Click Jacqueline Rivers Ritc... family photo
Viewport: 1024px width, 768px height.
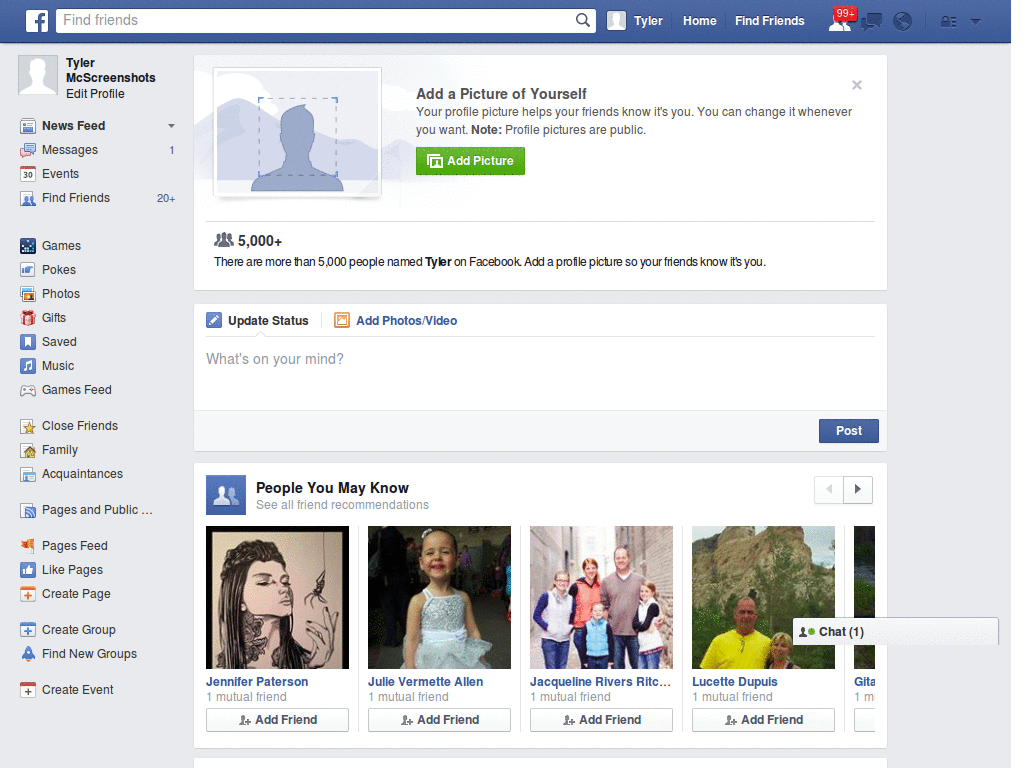[x=601, y=598]
